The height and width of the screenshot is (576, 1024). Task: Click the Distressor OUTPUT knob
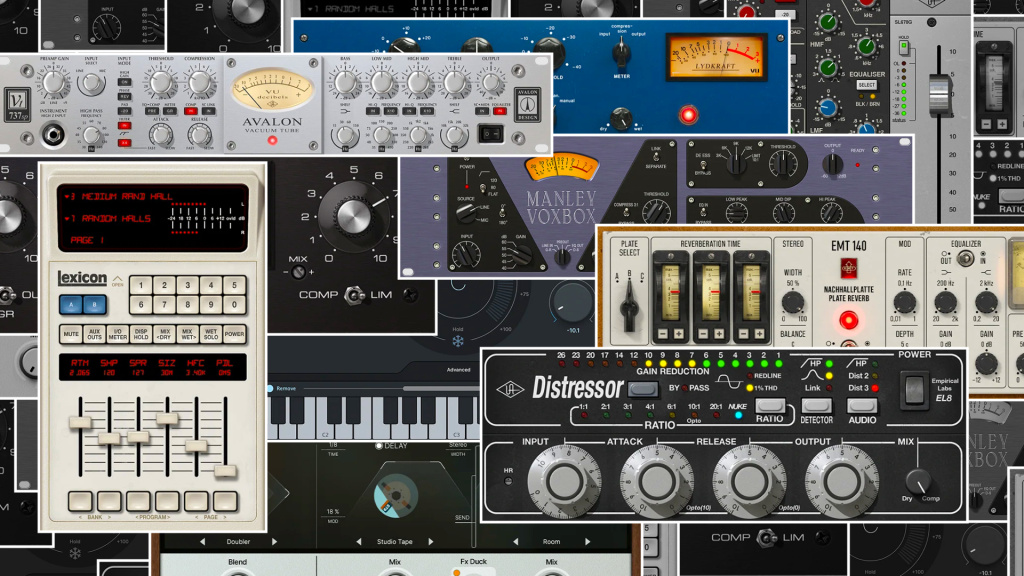click(x=841, y=481)
